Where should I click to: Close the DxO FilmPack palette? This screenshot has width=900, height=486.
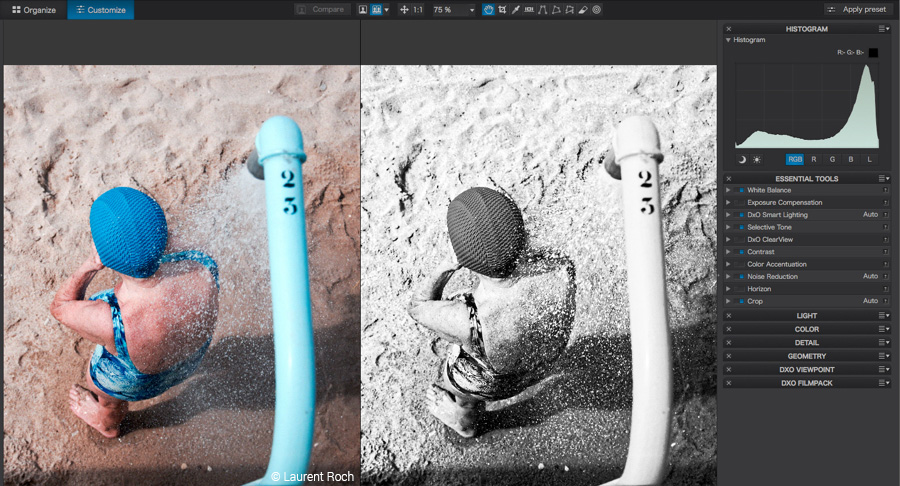[729, 383]
